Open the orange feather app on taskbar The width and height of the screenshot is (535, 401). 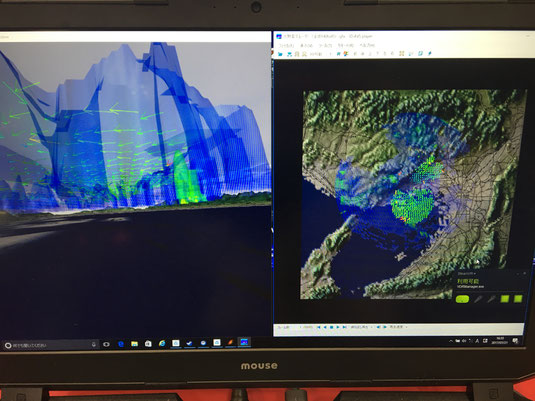pos(230,342)
